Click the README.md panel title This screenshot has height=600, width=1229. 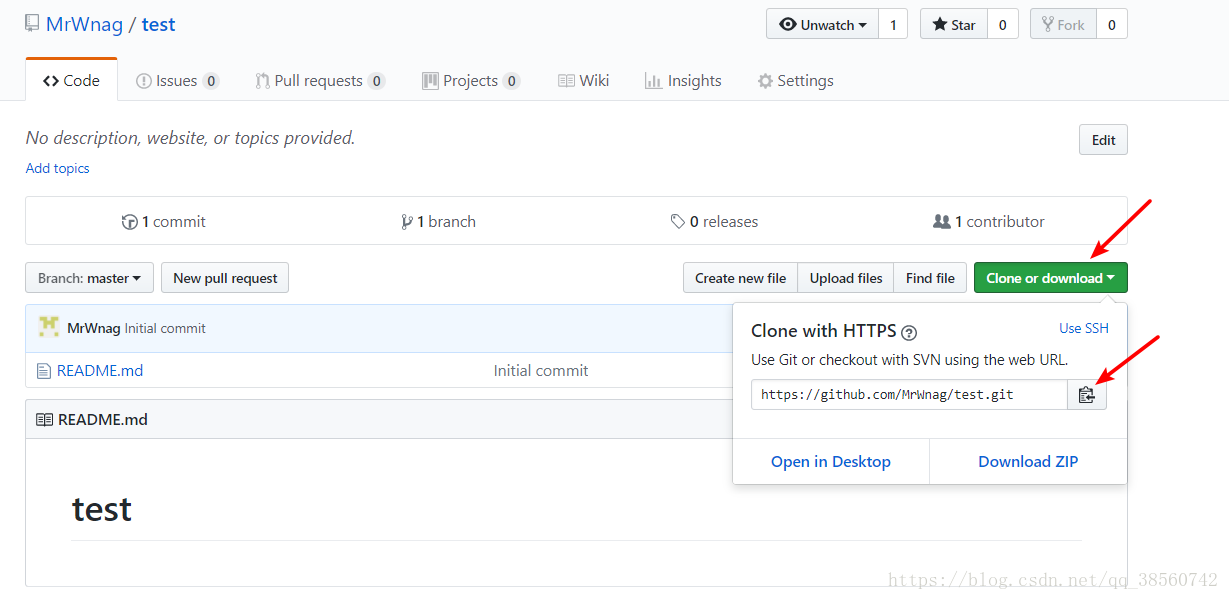[103, 420]
